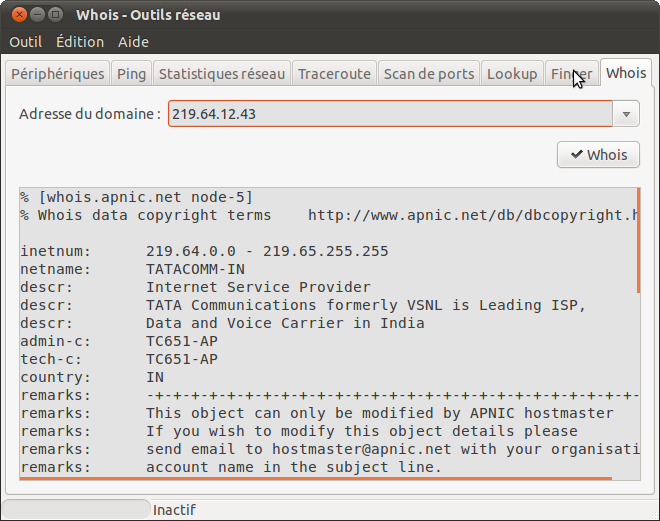Expand the domain address dropdown arrow
Screen dimensions: 660x521
click(626, 114)
